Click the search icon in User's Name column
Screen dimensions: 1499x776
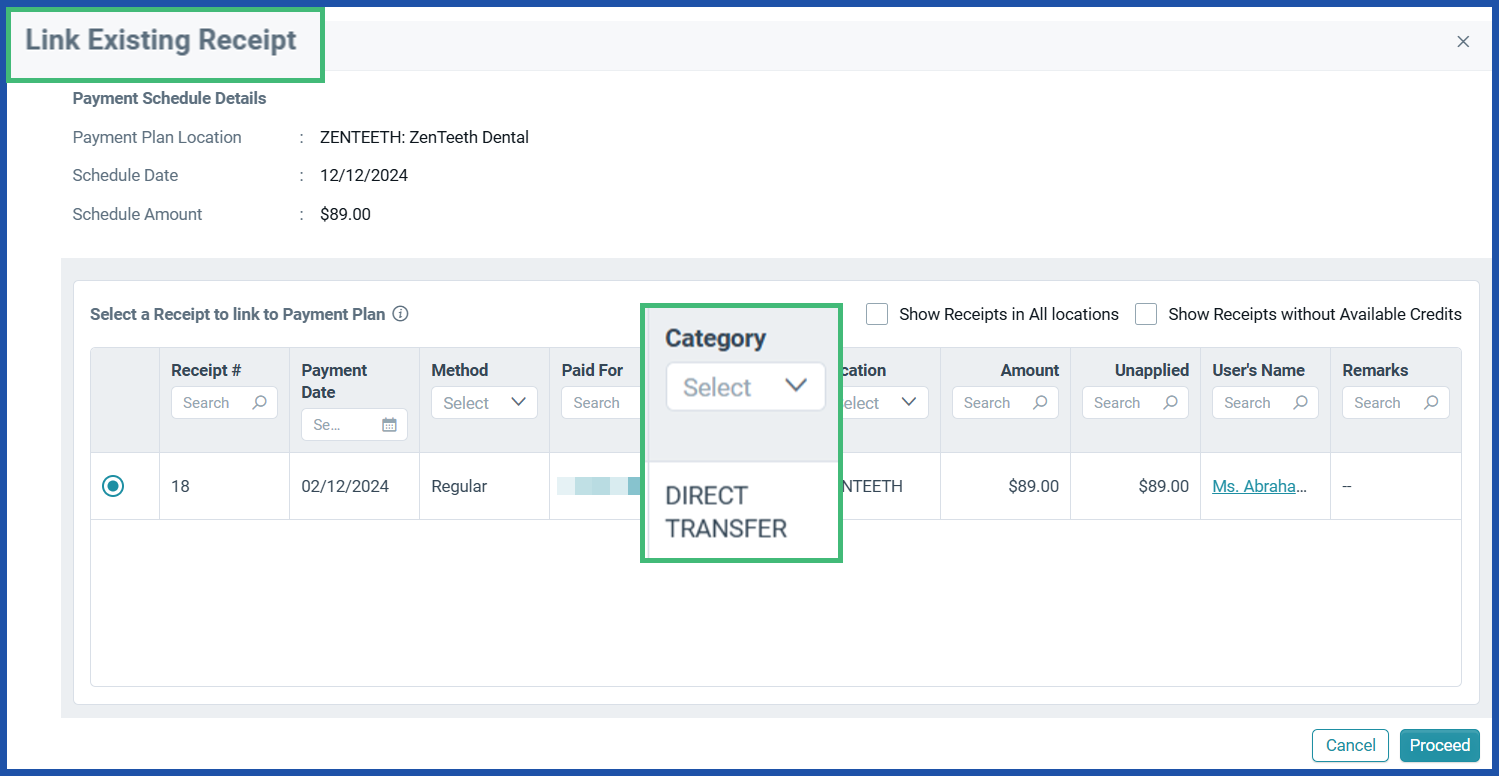pos(1300,402)
